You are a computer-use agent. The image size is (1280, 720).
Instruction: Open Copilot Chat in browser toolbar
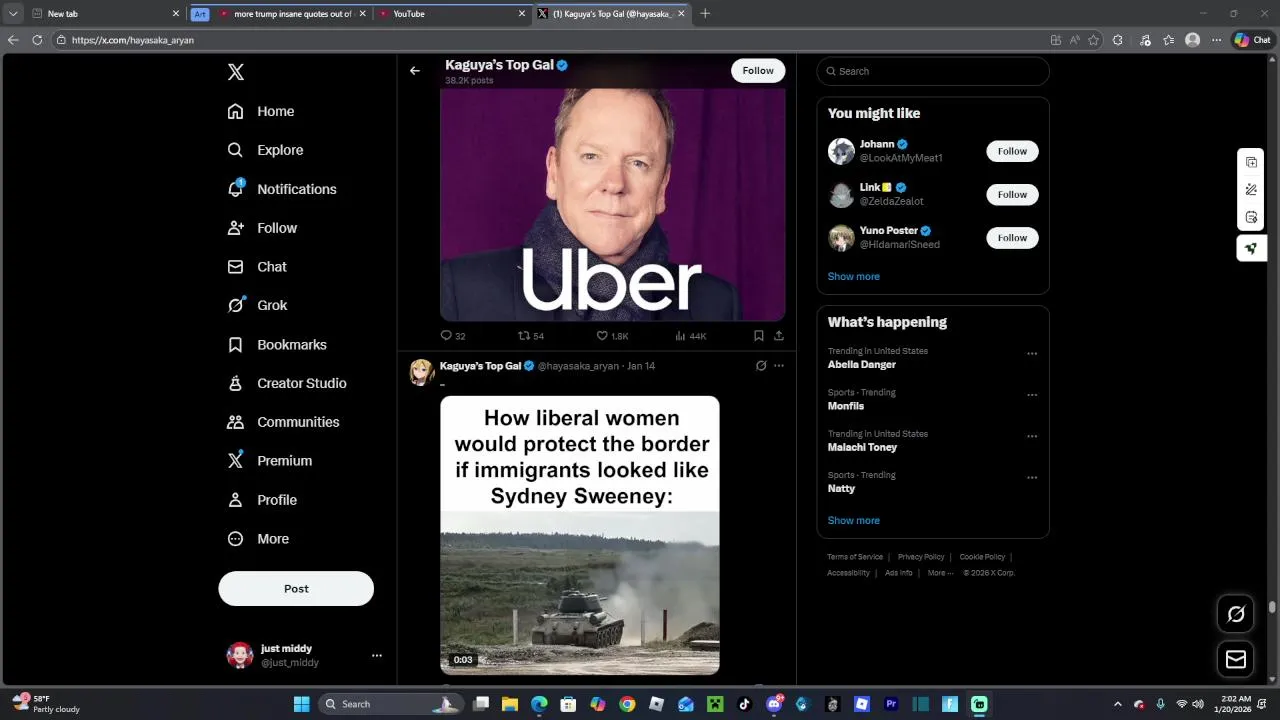coord(1252,40)
